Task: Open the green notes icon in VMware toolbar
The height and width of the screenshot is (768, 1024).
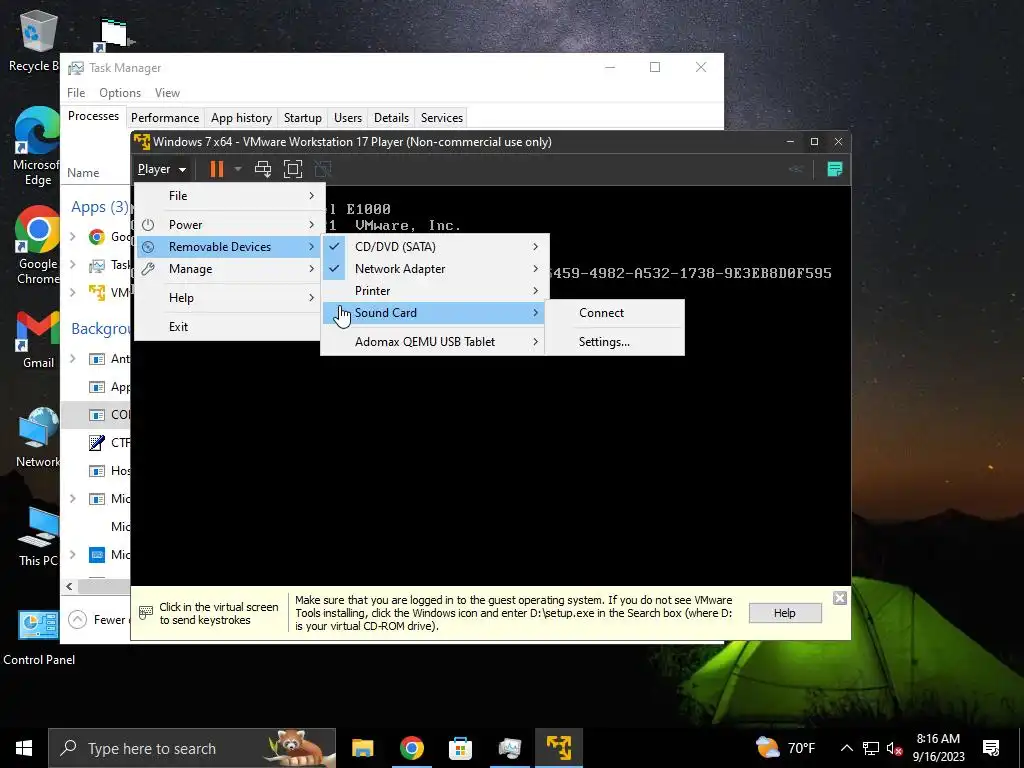Action: [x=835, y=169]
